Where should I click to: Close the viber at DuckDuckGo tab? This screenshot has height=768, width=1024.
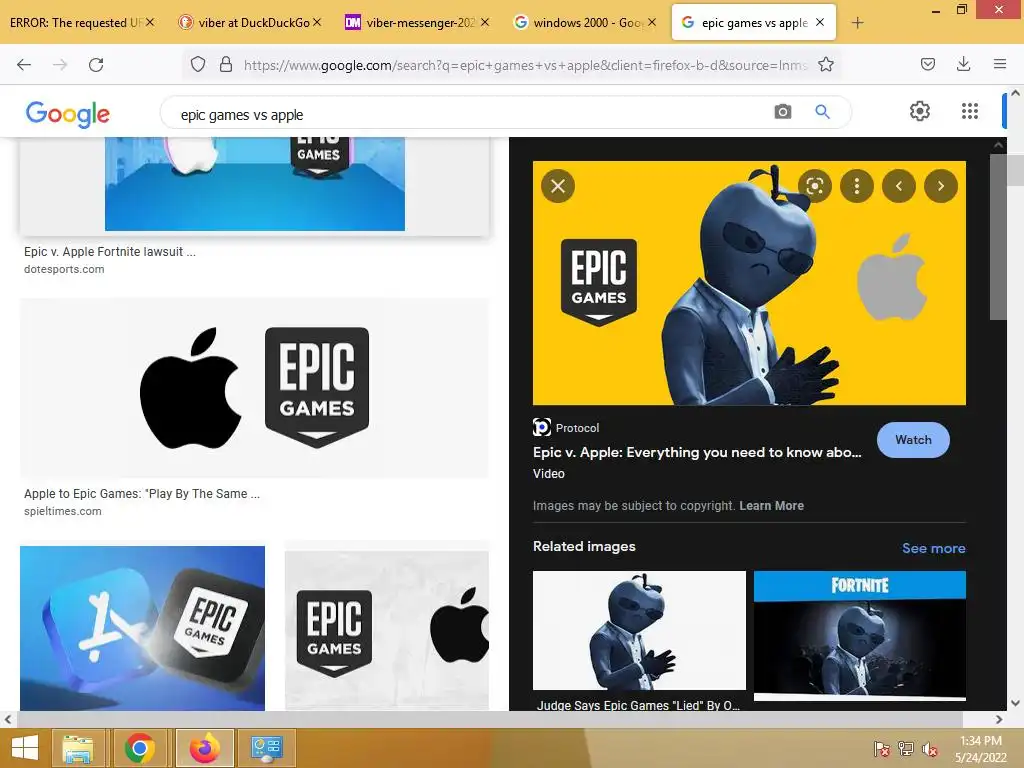click(x=317, y=22)
